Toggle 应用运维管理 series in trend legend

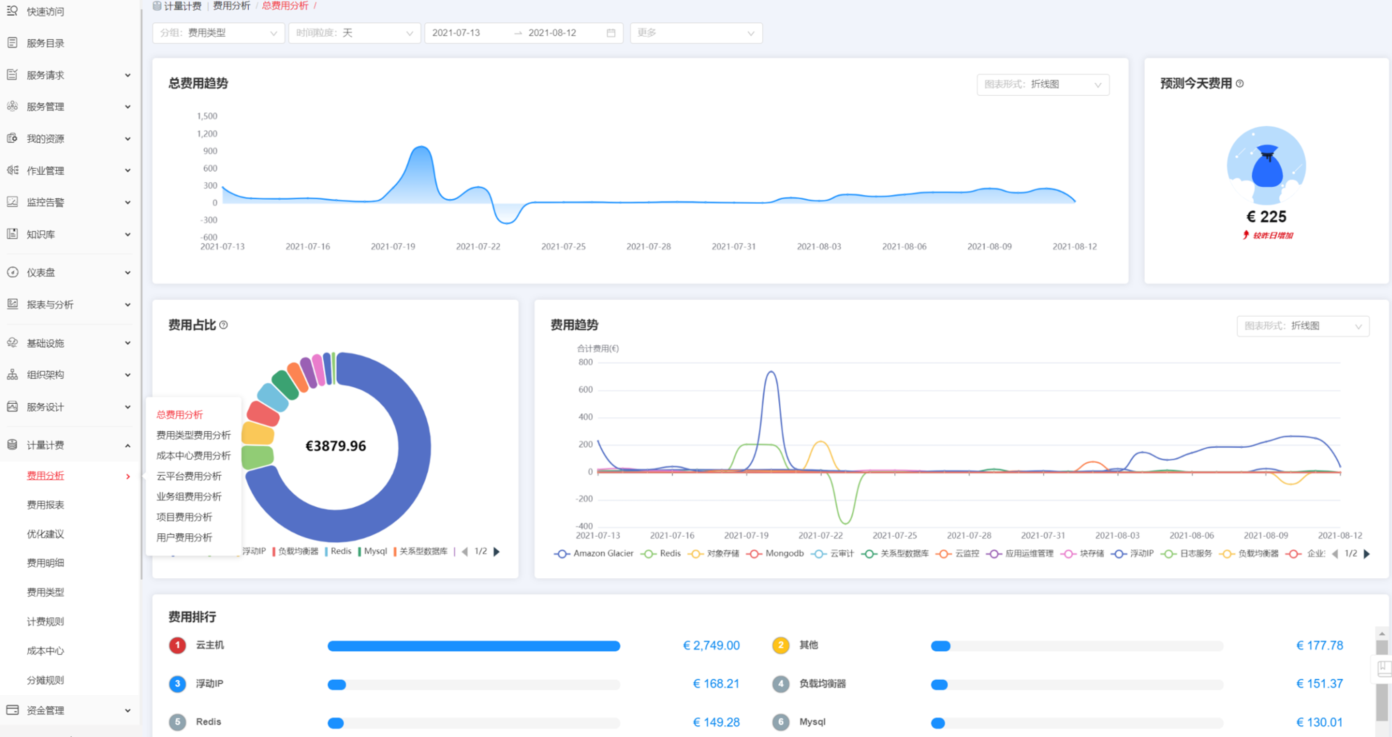point(1020,553)
